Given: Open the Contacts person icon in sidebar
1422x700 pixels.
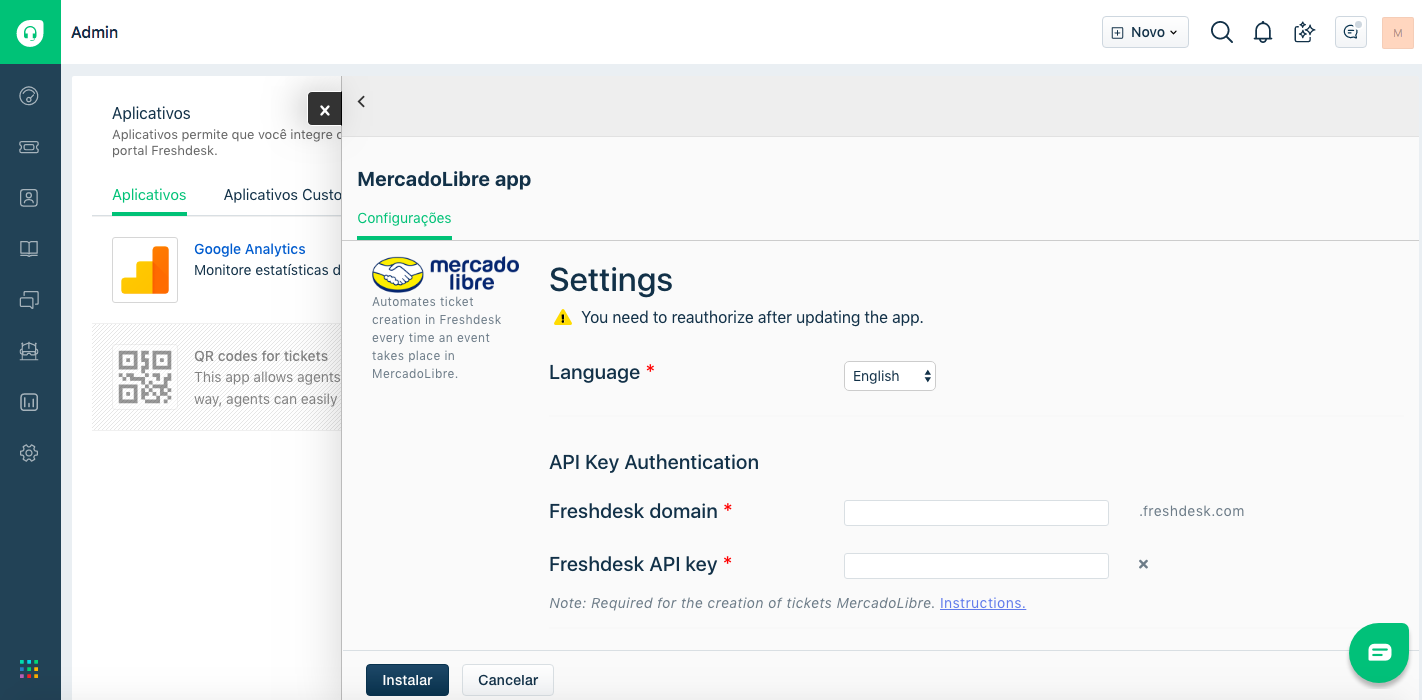Looking at the screenshot, I should click(29, 198).
